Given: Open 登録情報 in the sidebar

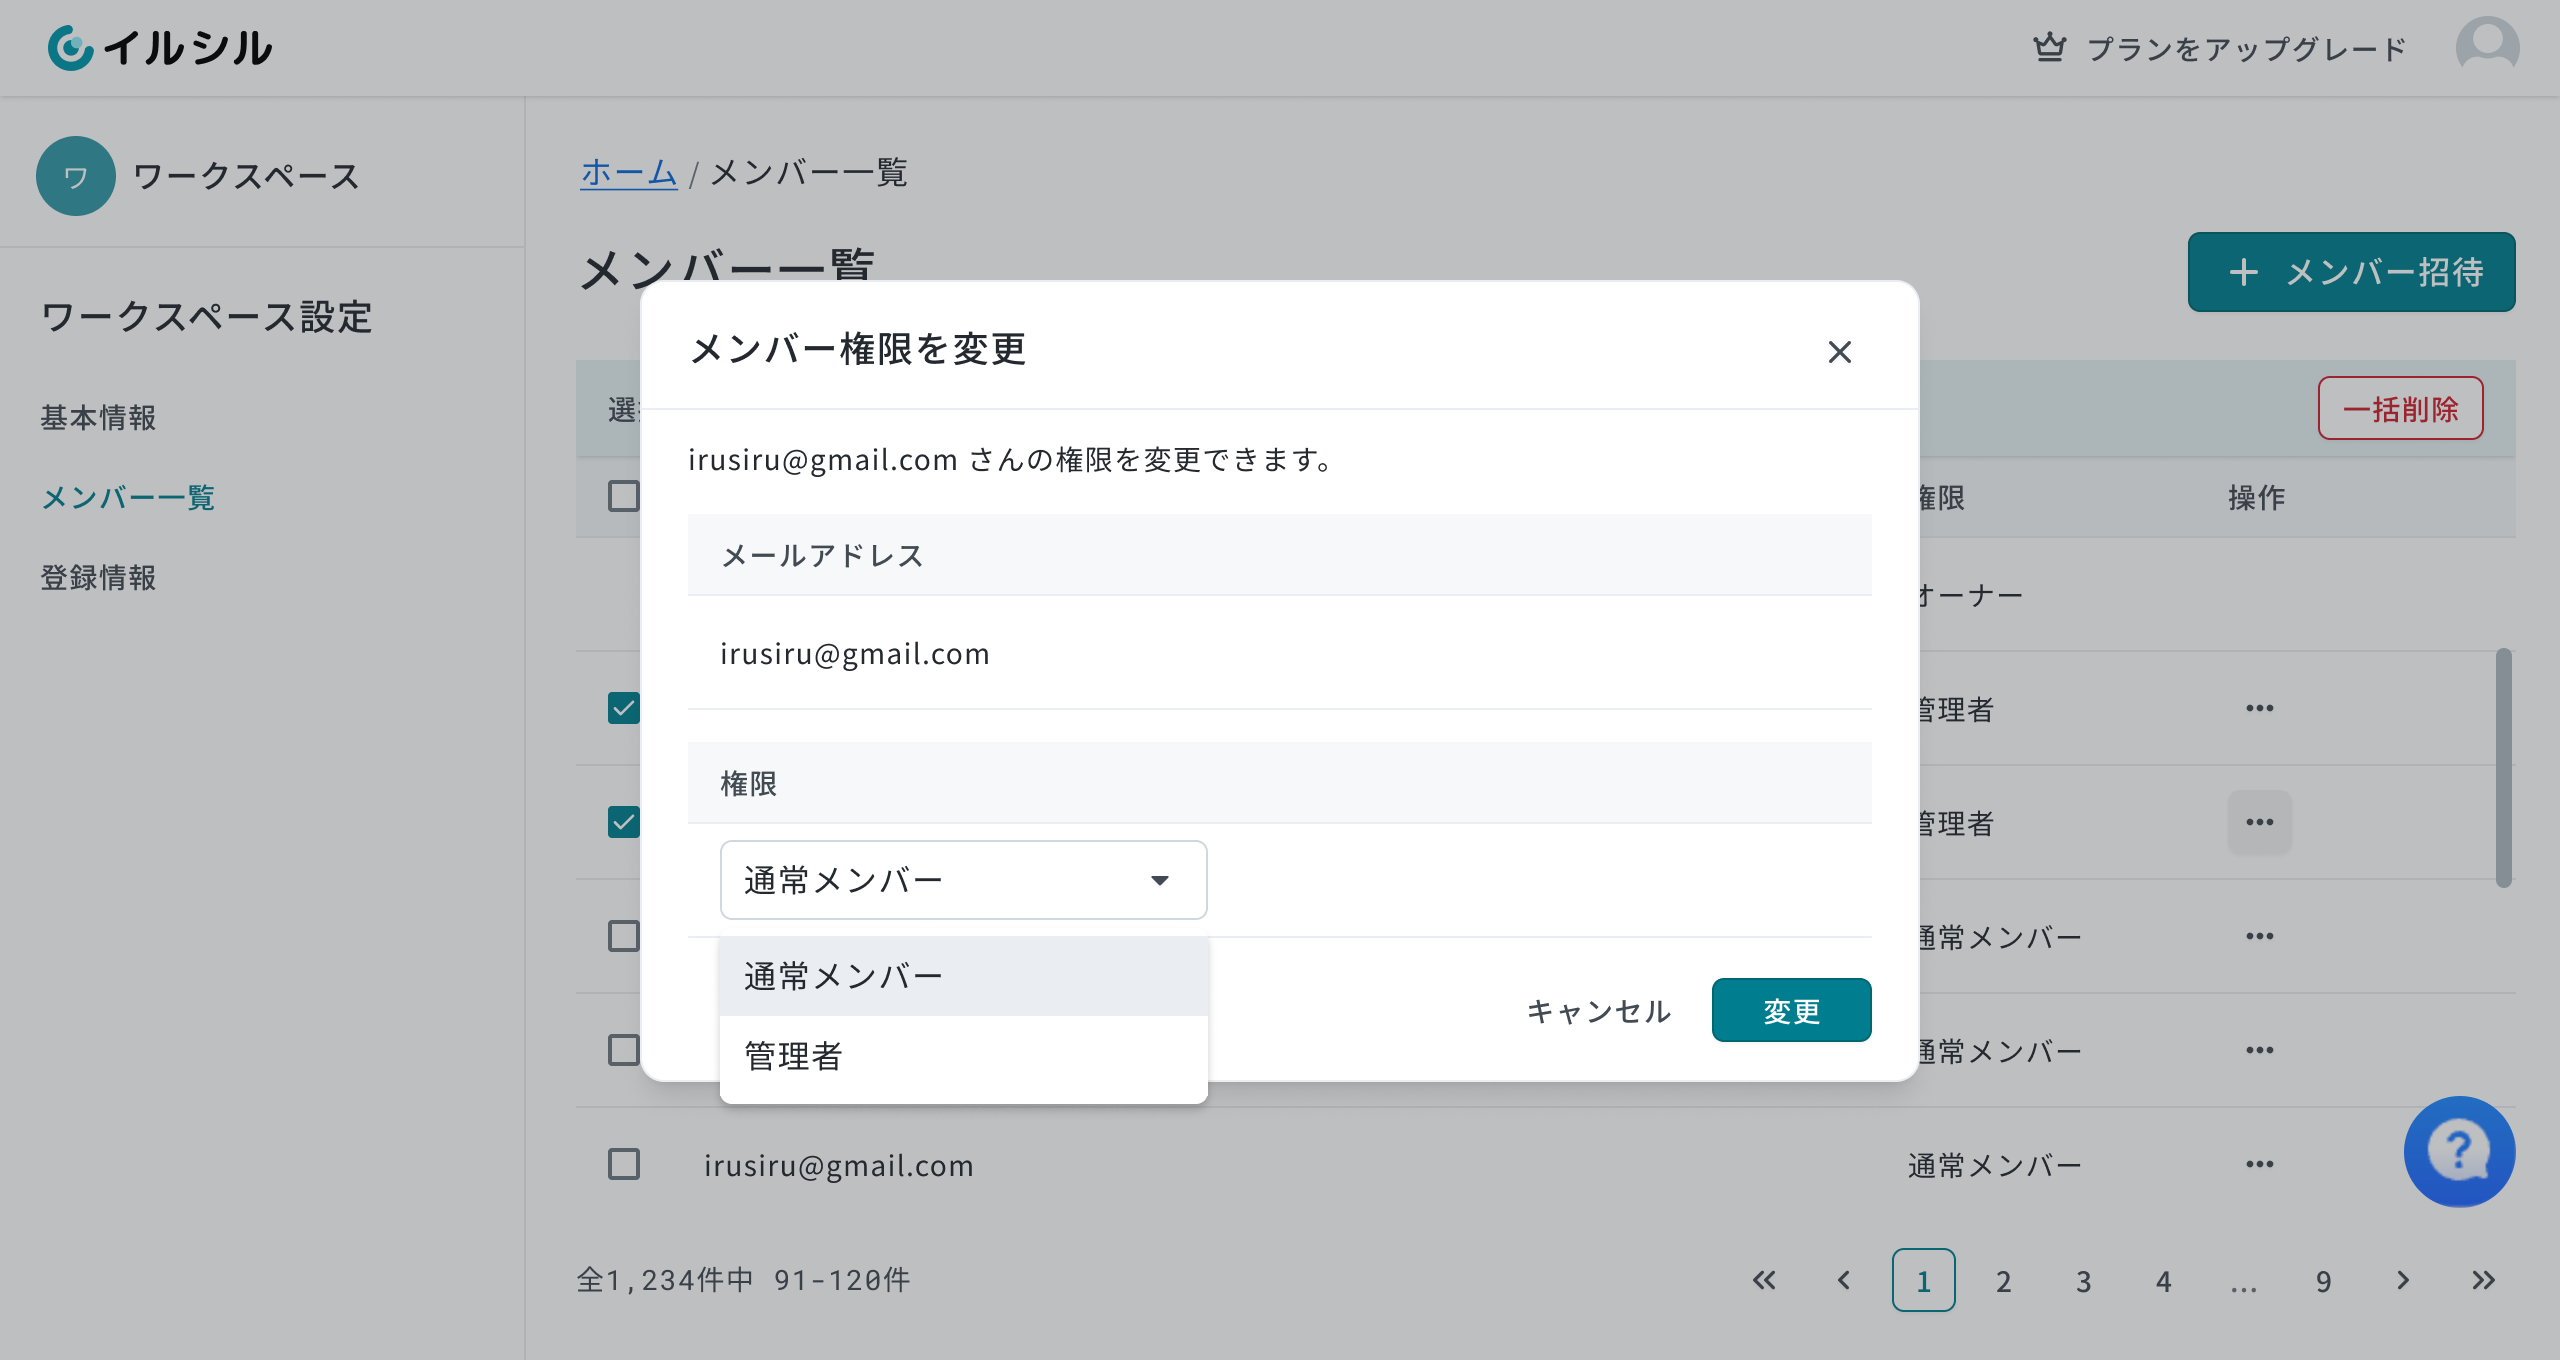Looking at the screenshot, I should tap(98, 577).
